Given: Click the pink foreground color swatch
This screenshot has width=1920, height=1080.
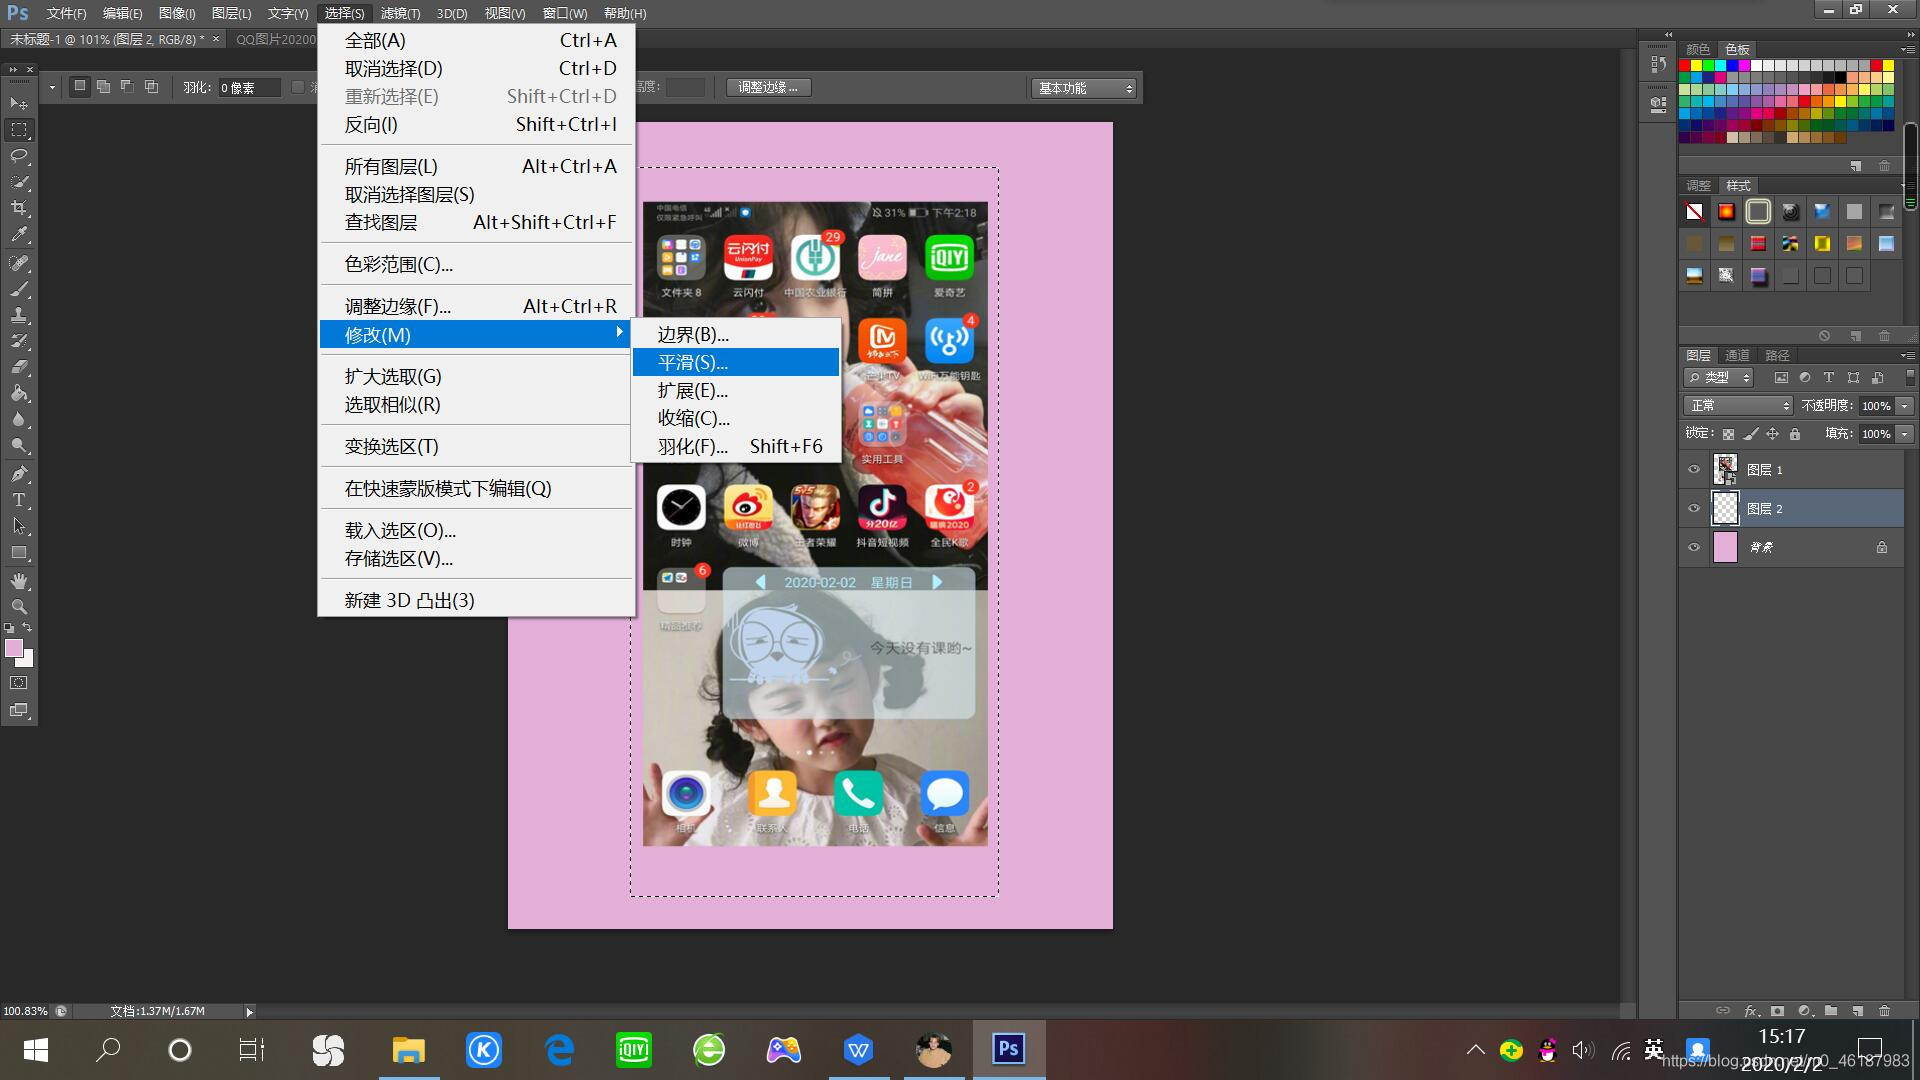Looking at the screenshot, I should pos(14,648).
